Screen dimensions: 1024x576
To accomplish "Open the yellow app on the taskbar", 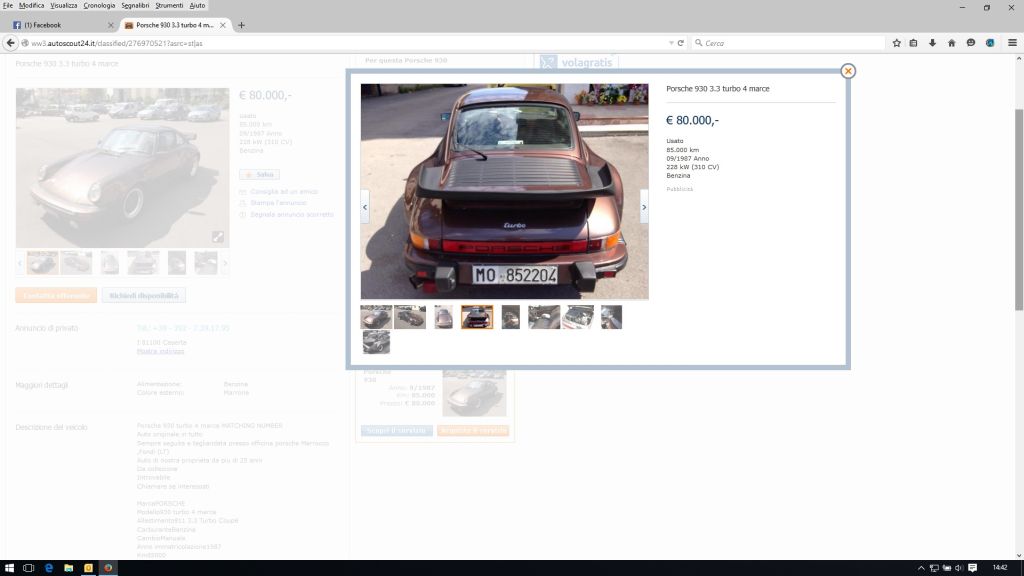I will tap(88, 568).
